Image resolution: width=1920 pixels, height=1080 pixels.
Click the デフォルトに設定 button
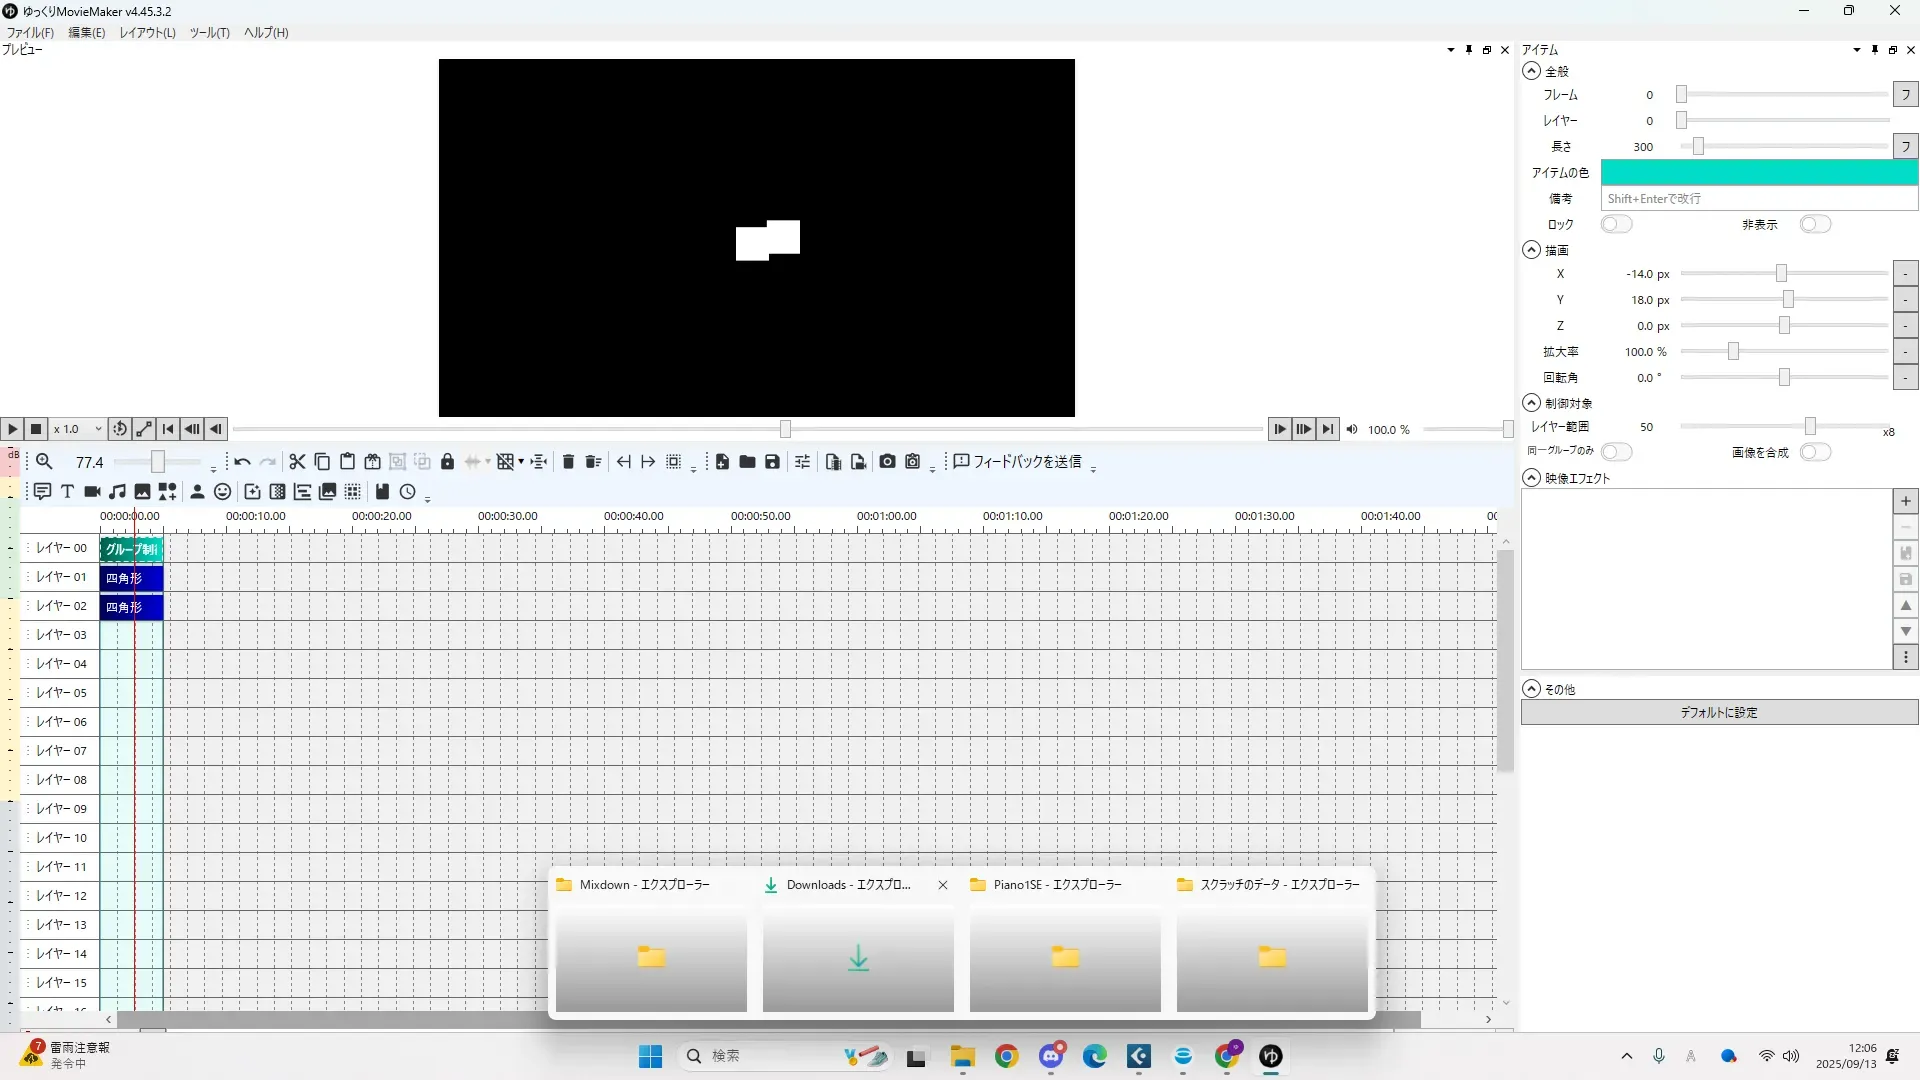click(x=1718, y=713)
